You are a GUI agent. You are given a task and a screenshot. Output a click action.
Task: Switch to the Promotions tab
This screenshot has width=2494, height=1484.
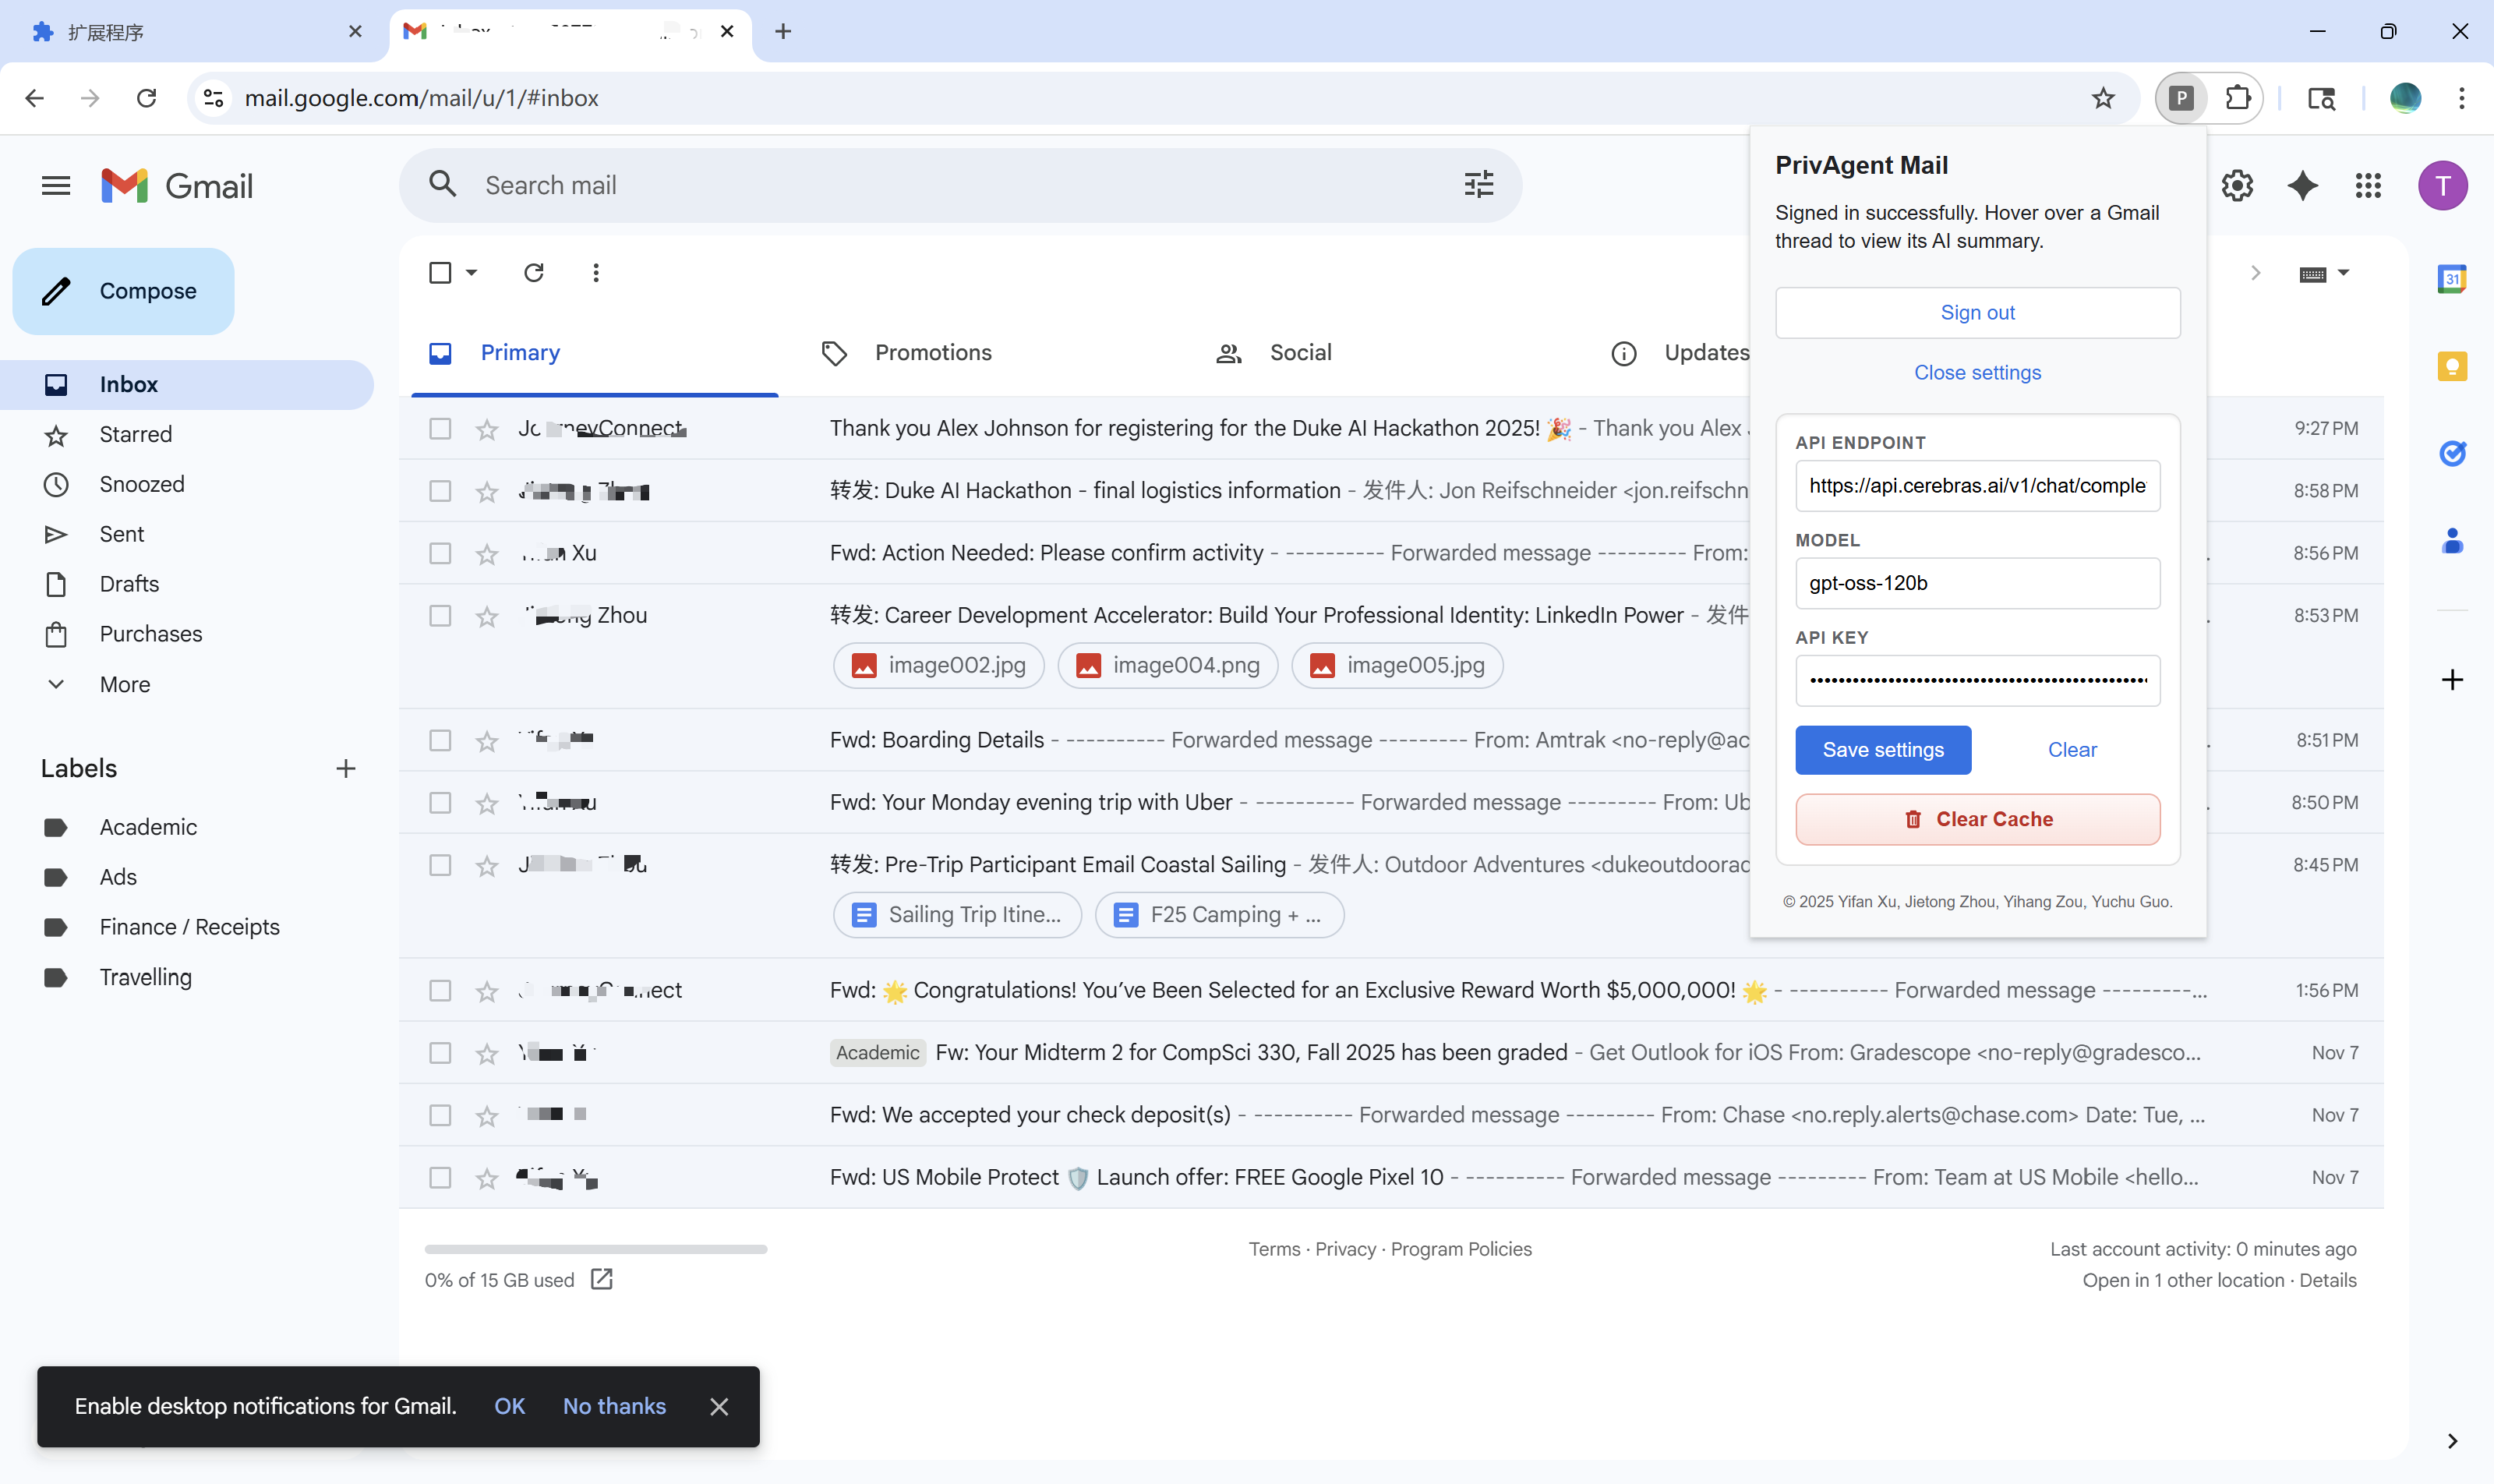click(932, 353)
